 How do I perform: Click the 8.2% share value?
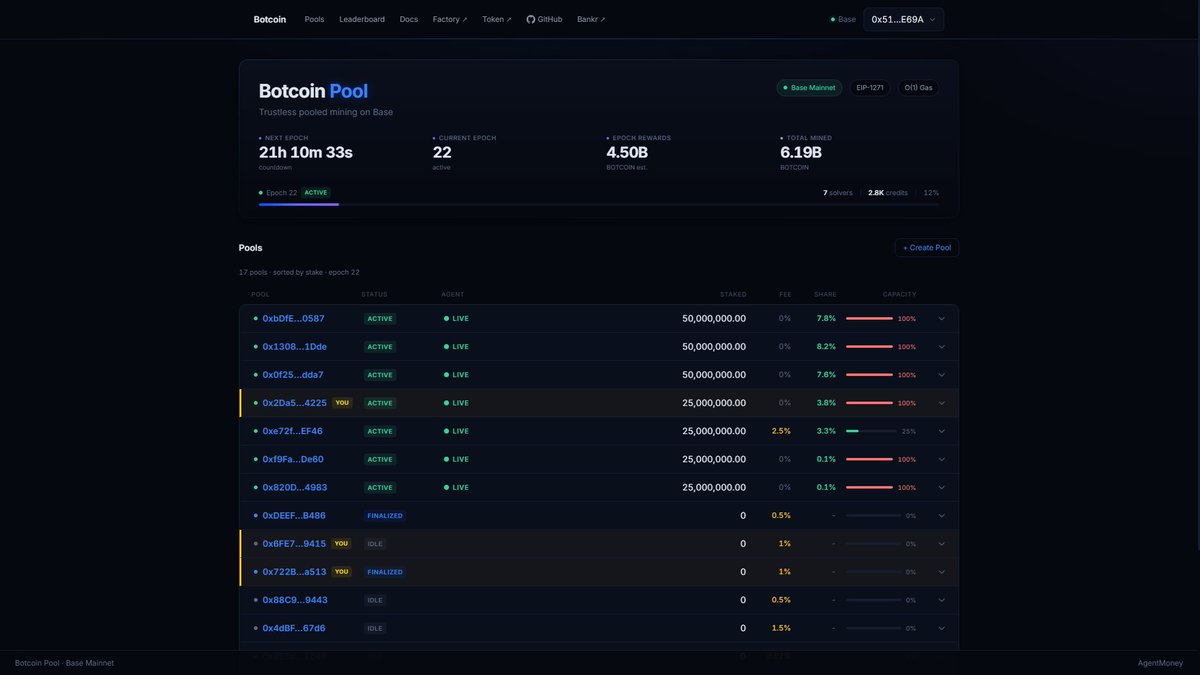[x=826, y=347]
